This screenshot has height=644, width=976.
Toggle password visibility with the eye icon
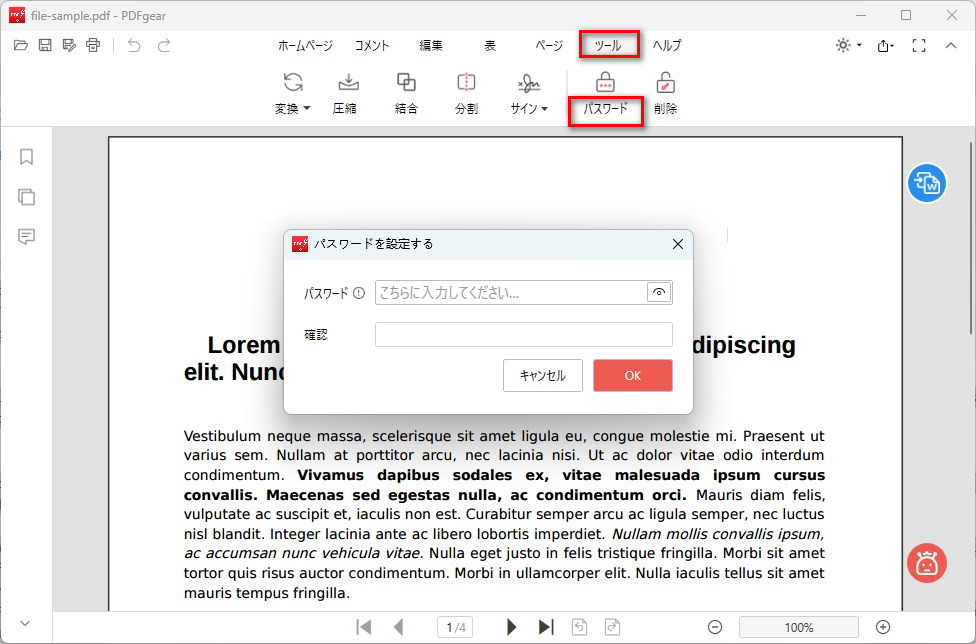tap(659, 293)
